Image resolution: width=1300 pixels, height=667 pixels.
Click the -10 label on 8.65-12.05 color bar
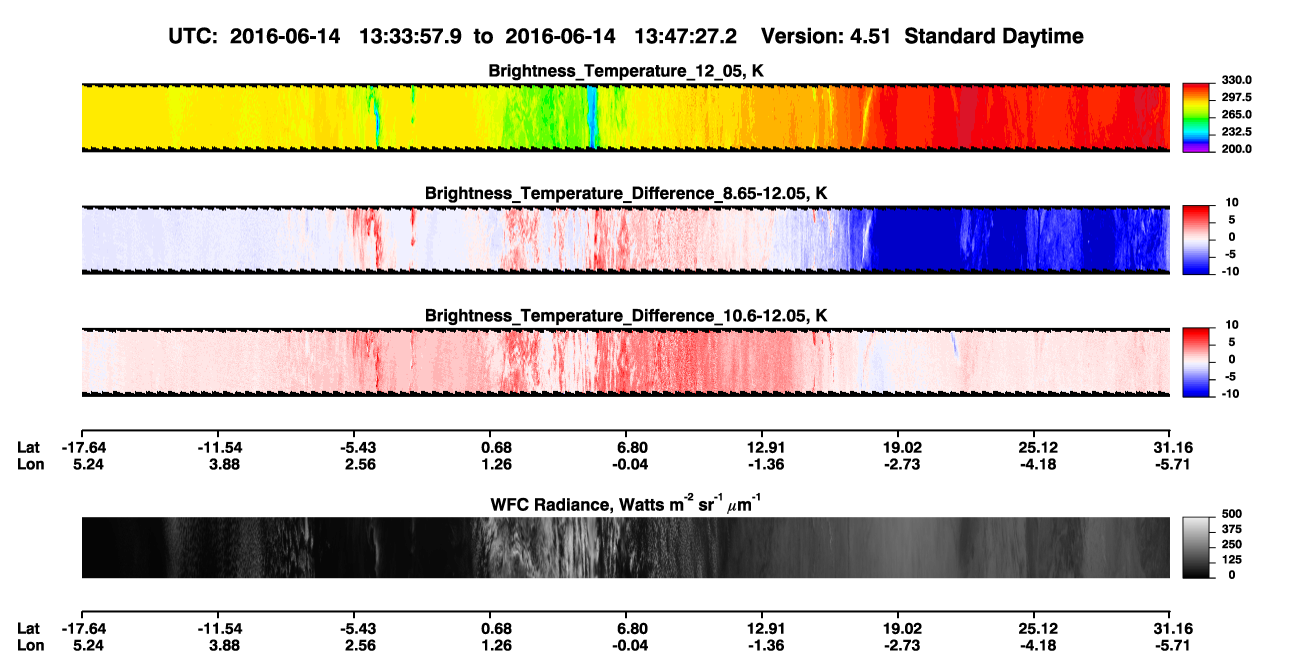[1231, 271]
